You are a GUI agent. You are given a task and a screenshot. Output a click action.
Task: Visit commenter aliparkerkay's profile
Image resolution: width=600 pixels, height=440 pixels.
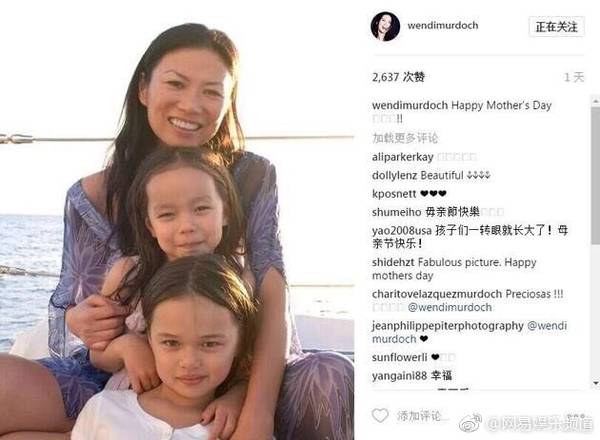[403, 157]
